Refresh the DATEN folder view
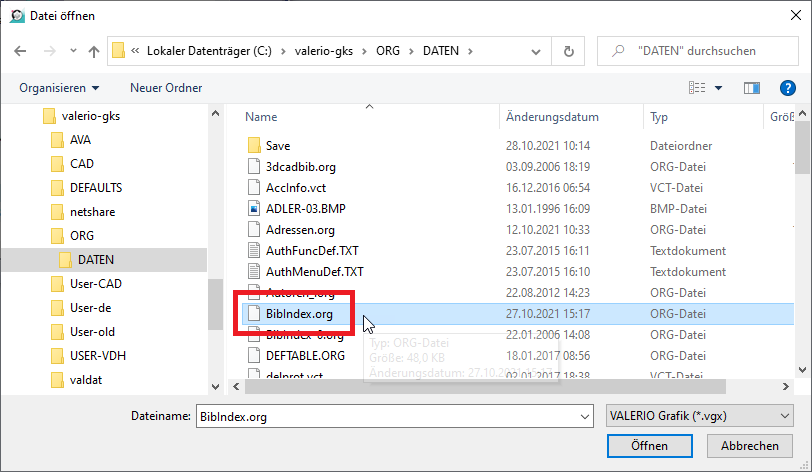 coord(568,50)
